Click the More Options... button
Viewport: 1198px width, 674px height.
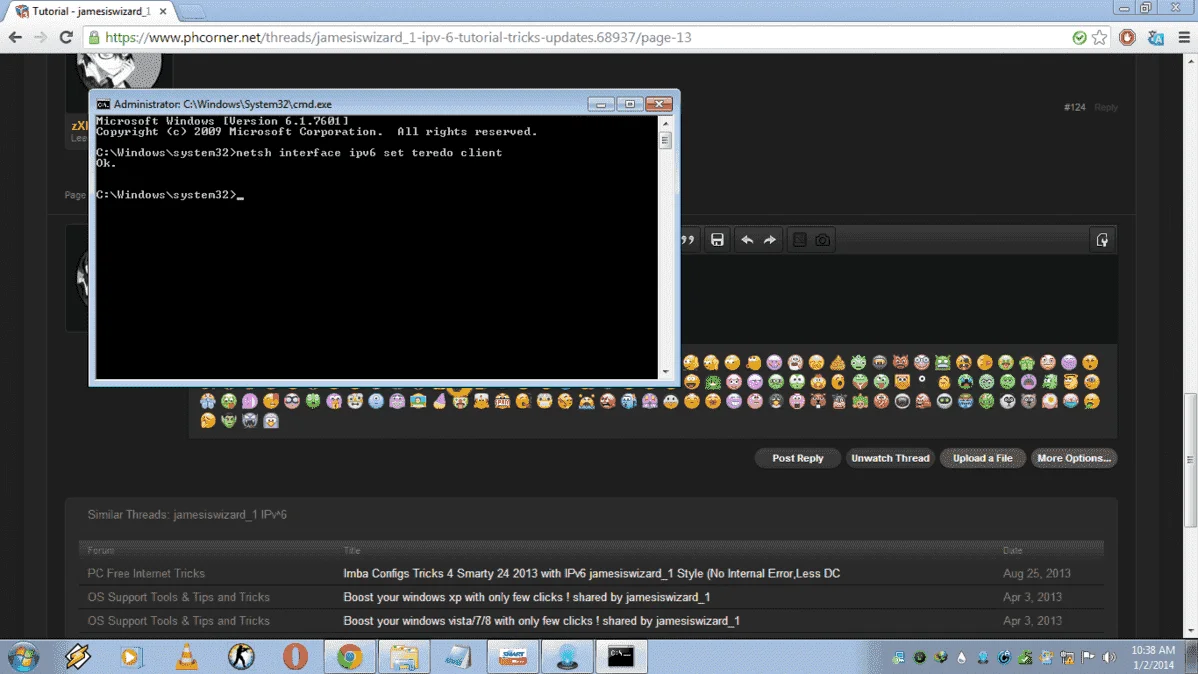coord(1073,458)
